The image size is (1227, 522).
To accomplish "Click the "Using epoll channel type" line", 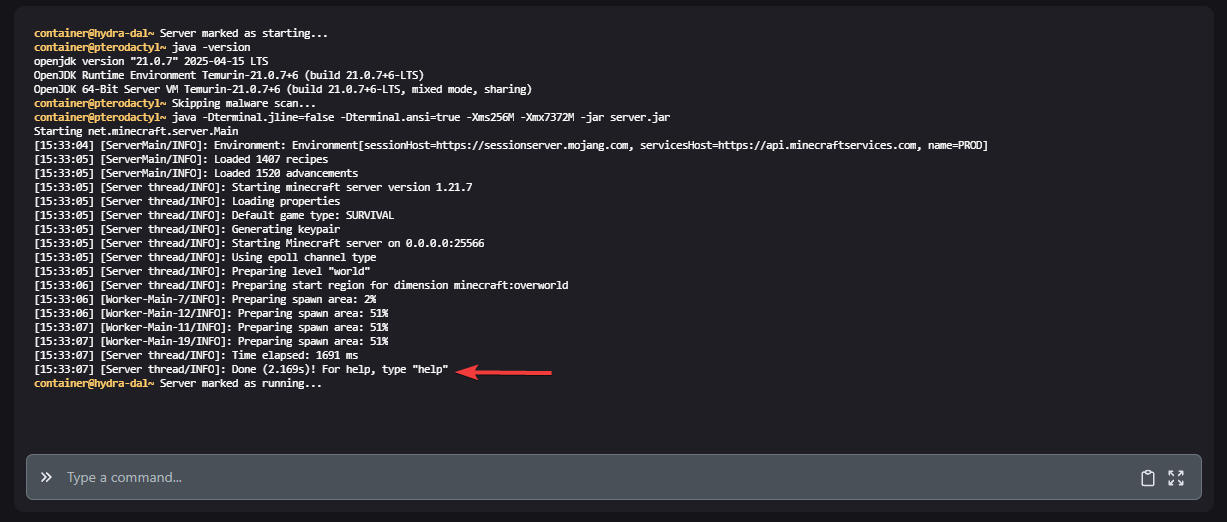I will (205, 257).
